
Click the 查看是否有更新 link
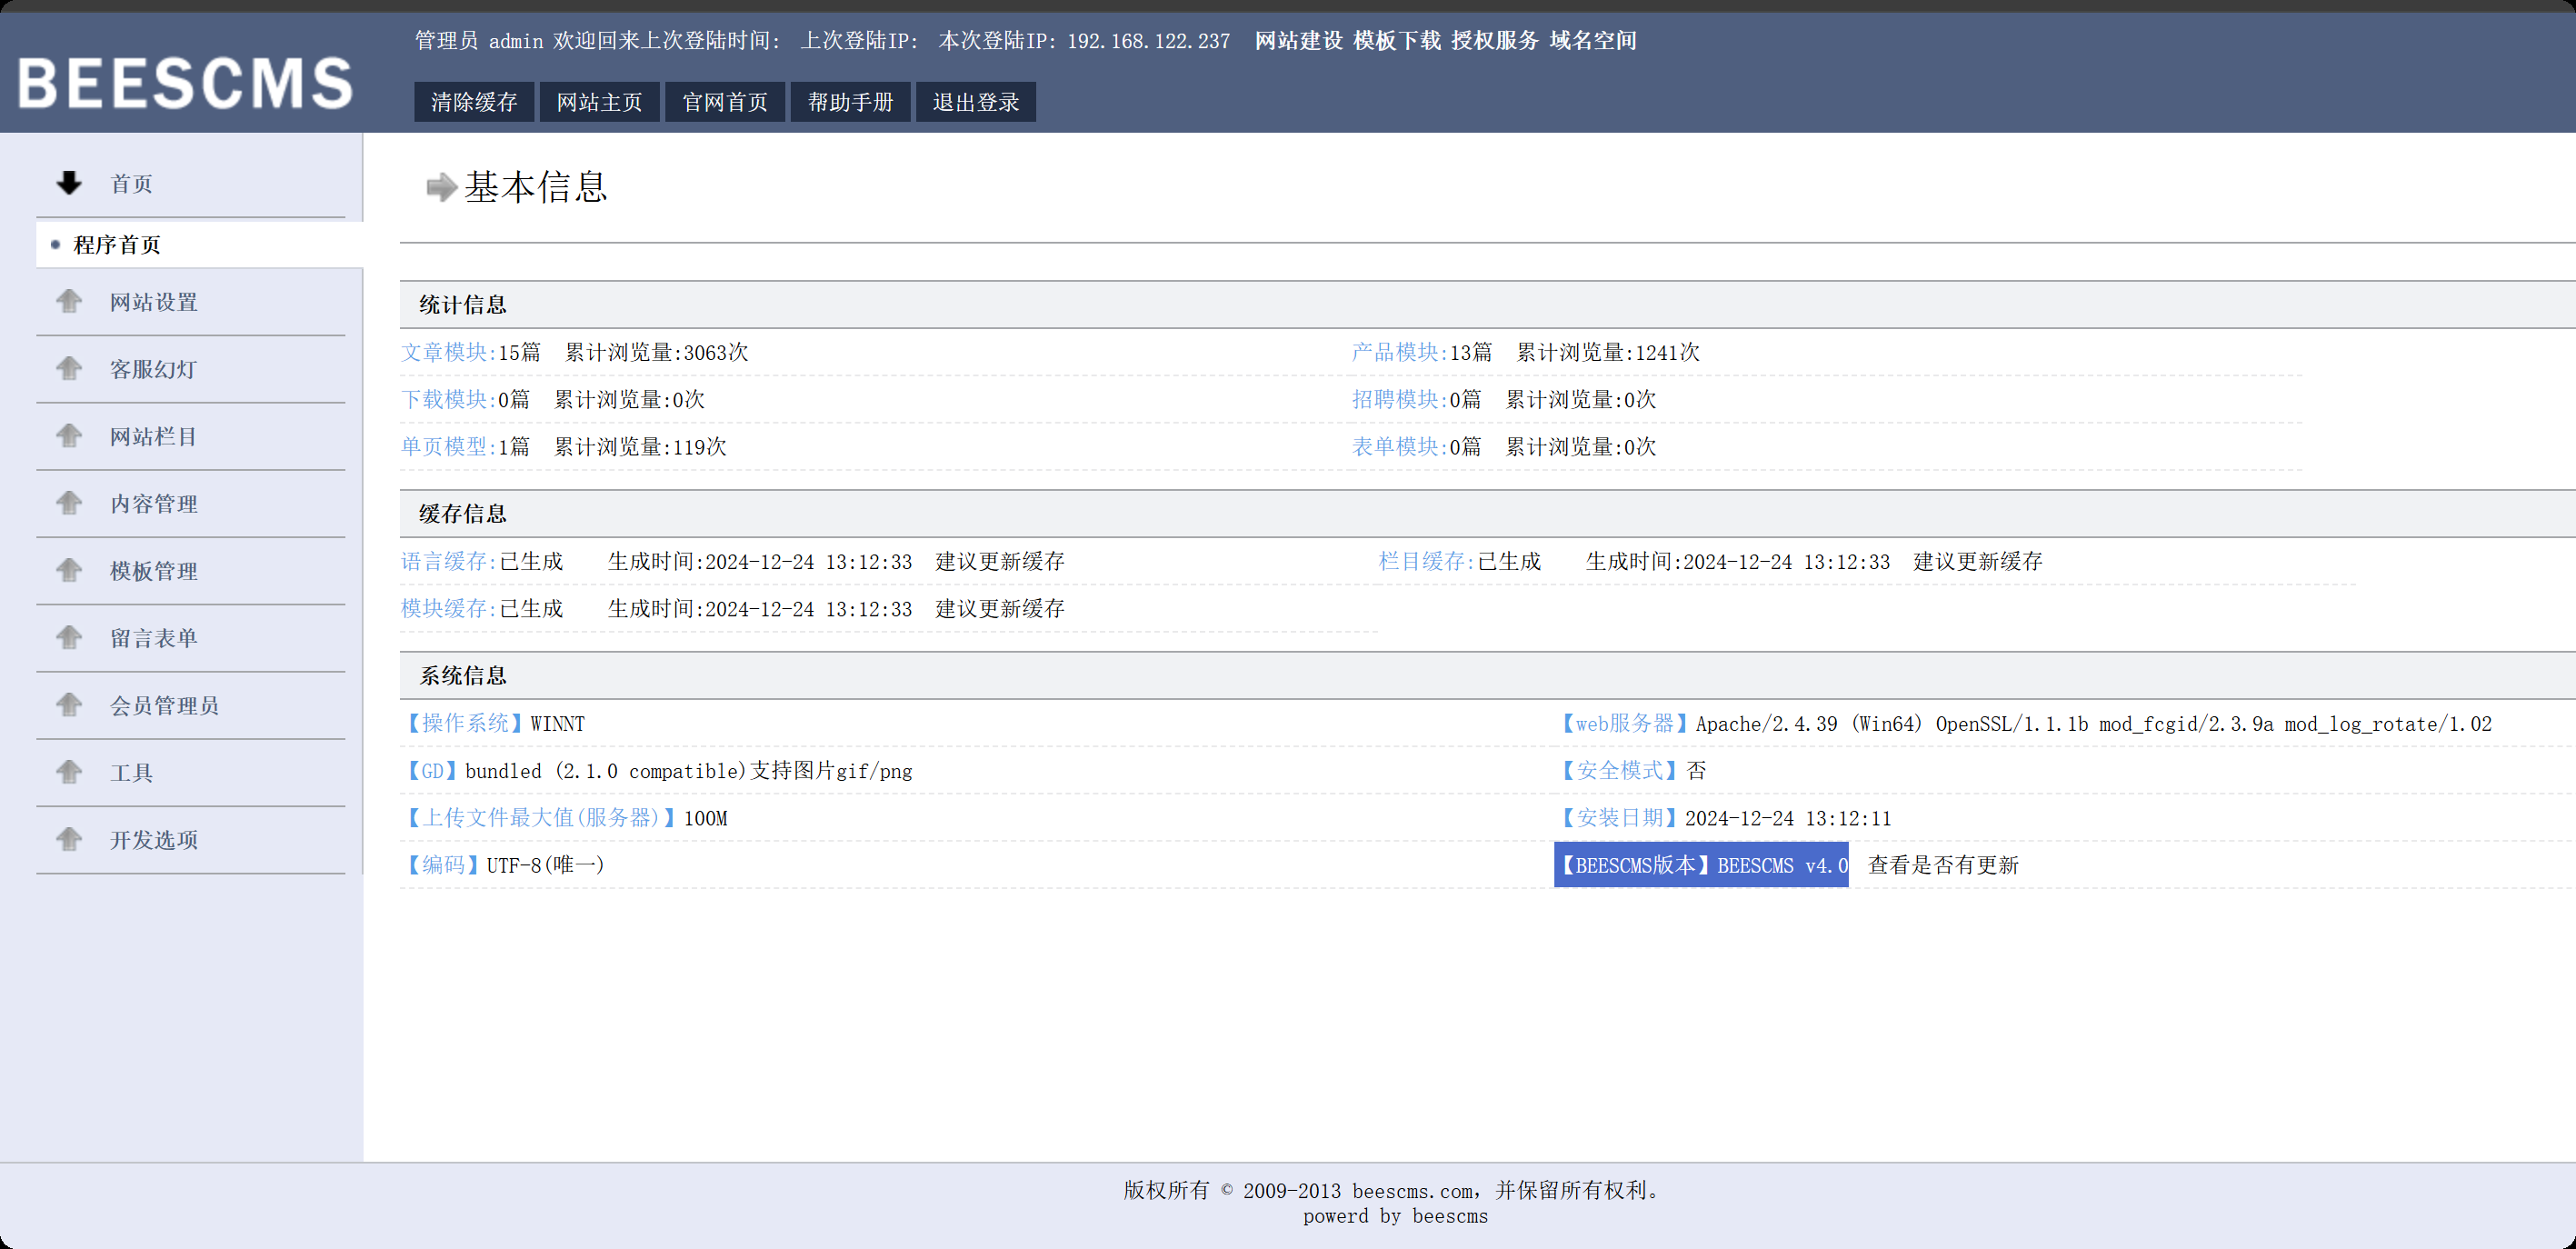point(1943,865)
